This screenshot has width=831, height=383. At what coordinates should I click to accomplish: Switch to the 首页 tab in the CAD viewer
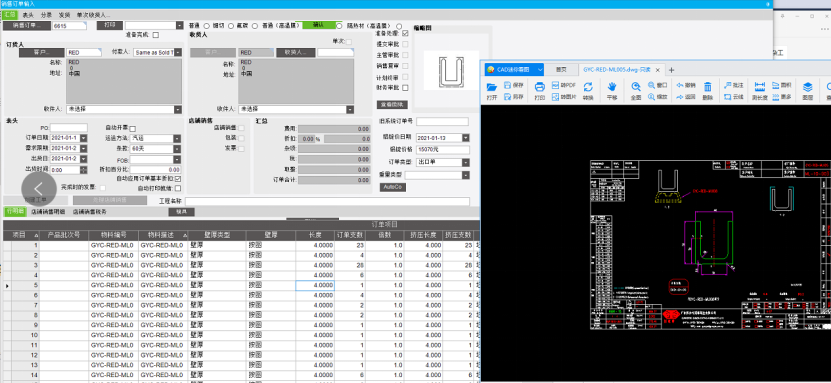click(561, 69)
